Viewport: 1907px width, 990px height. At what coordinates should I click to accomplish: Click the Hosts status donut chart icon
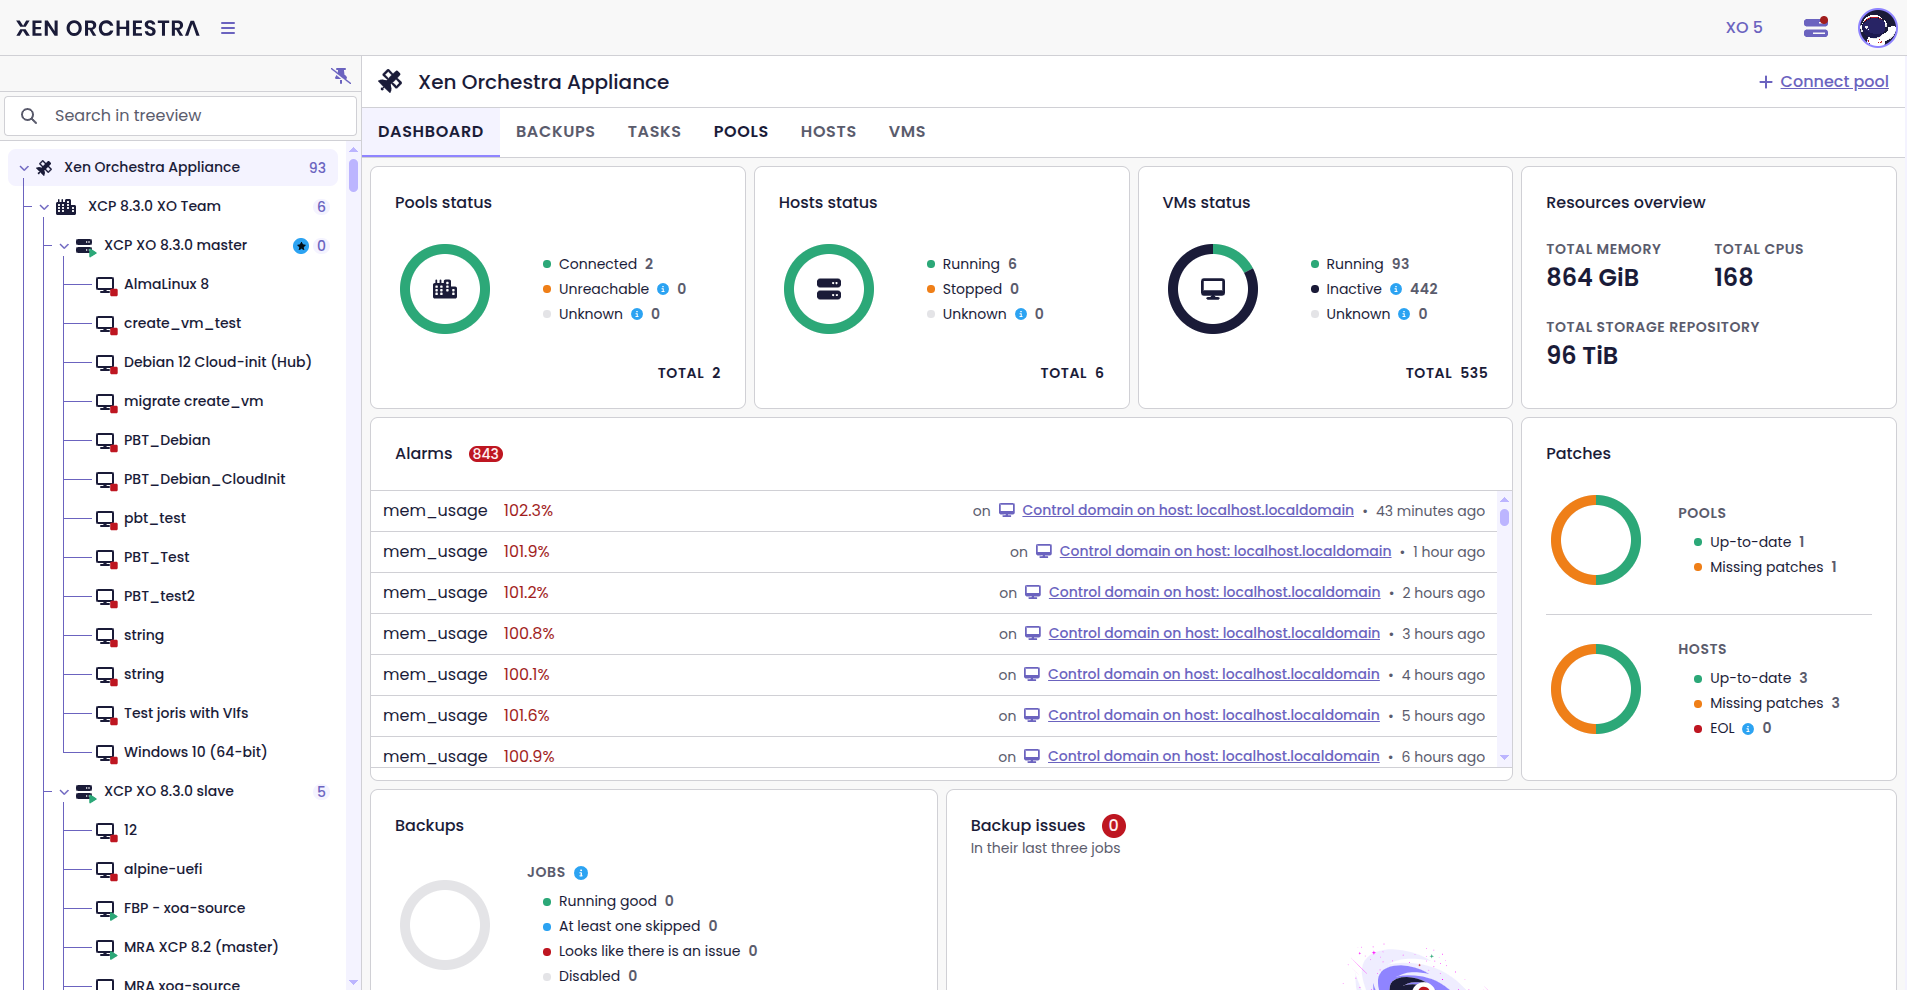[829, 289]
